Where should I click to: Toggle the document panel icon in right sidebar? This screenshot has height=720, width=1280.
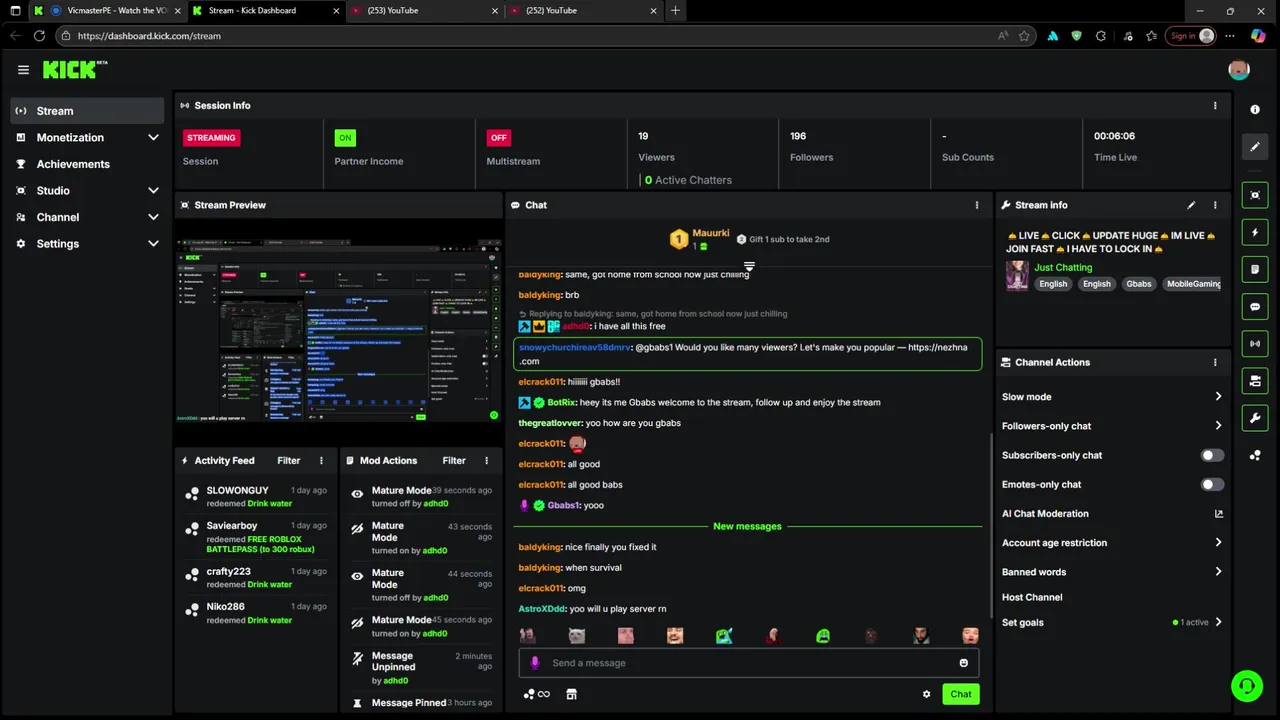pyautogui.click(x=1255, y=269)
